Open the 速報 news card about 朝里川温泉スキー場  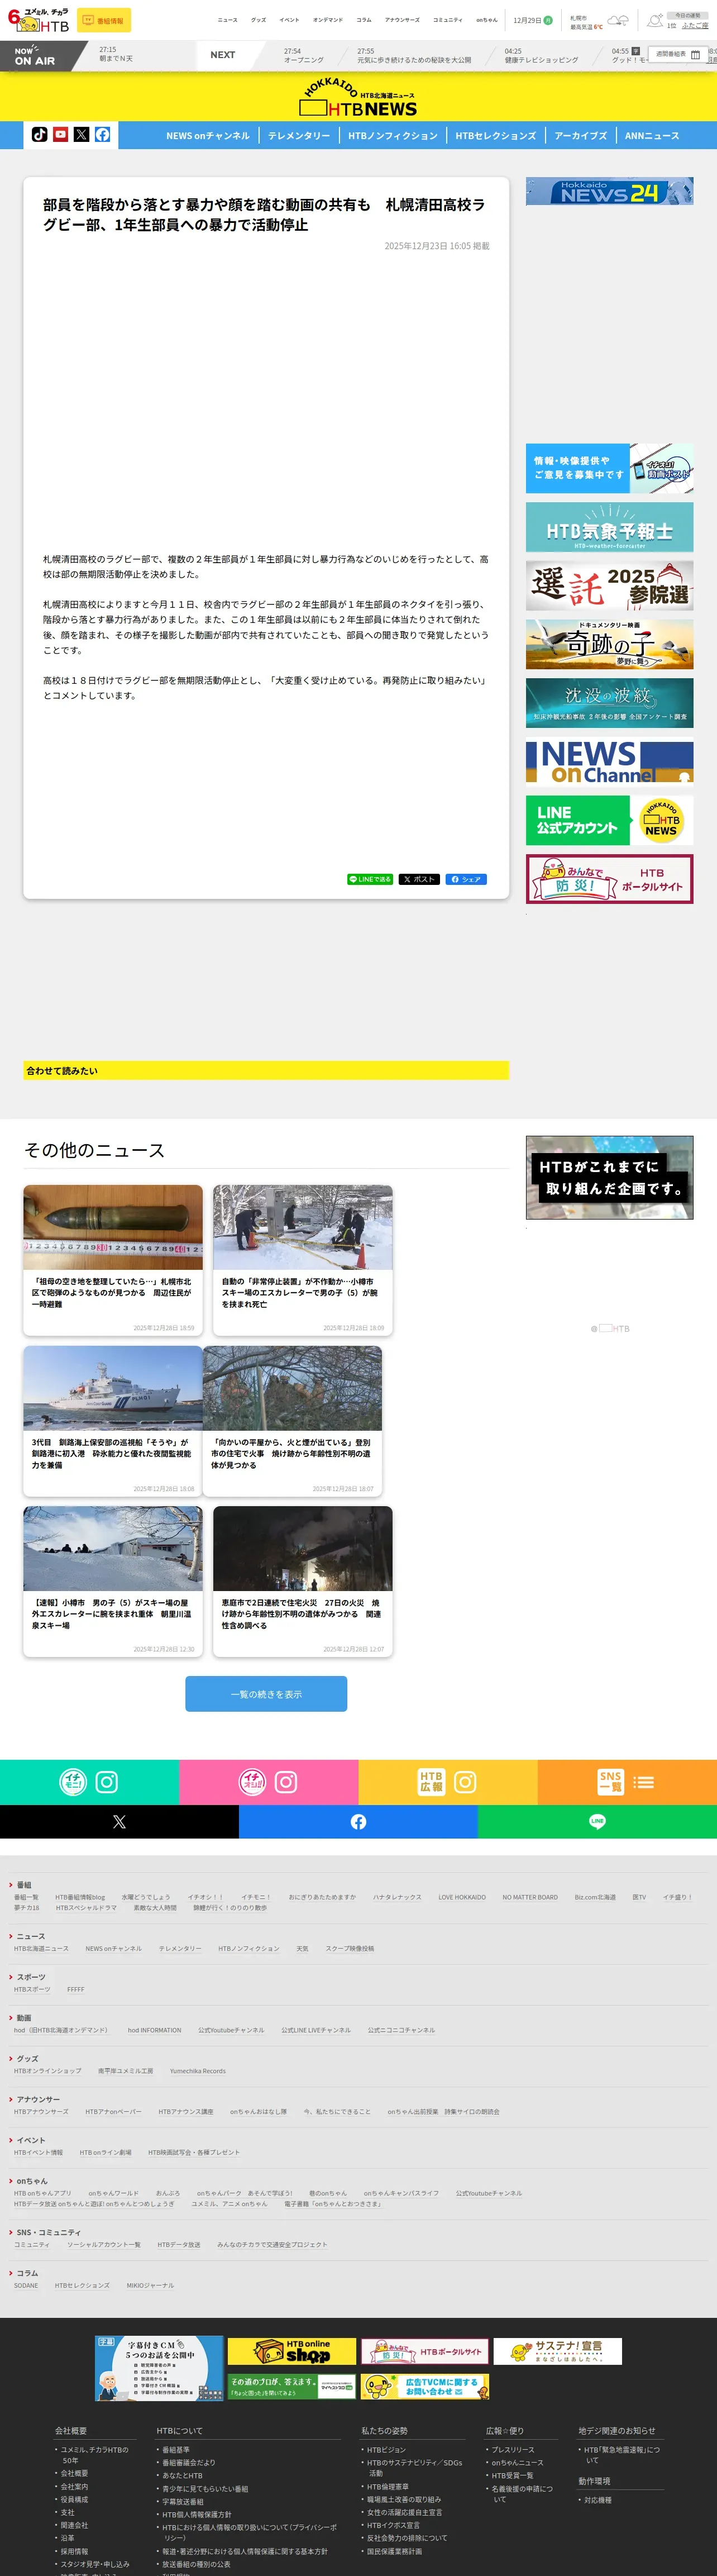coord(113,1581)
